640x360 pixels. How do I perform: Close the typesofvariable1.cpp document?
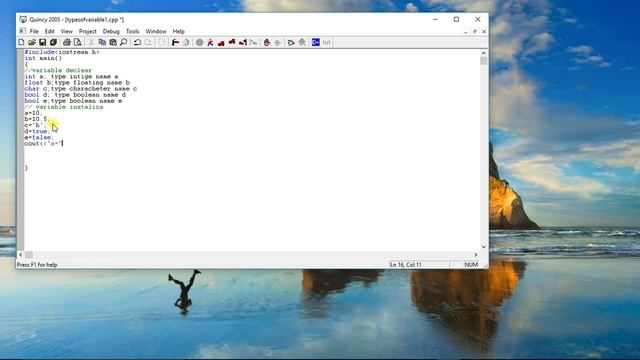pos(484,32)
